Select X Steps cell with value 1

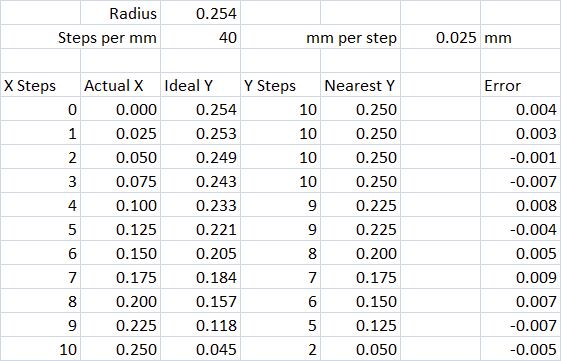[x=40, y=133]
